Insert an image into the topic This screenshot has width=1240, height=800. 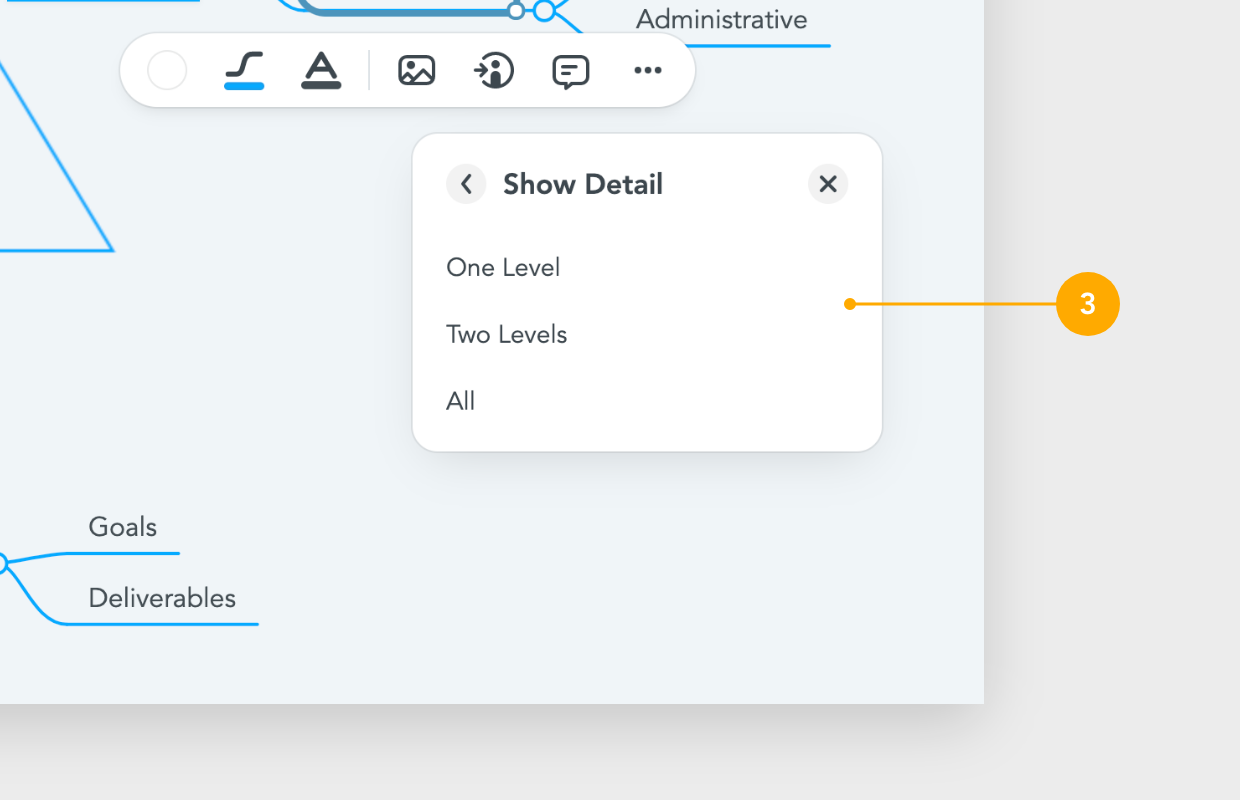click(417, 70)
